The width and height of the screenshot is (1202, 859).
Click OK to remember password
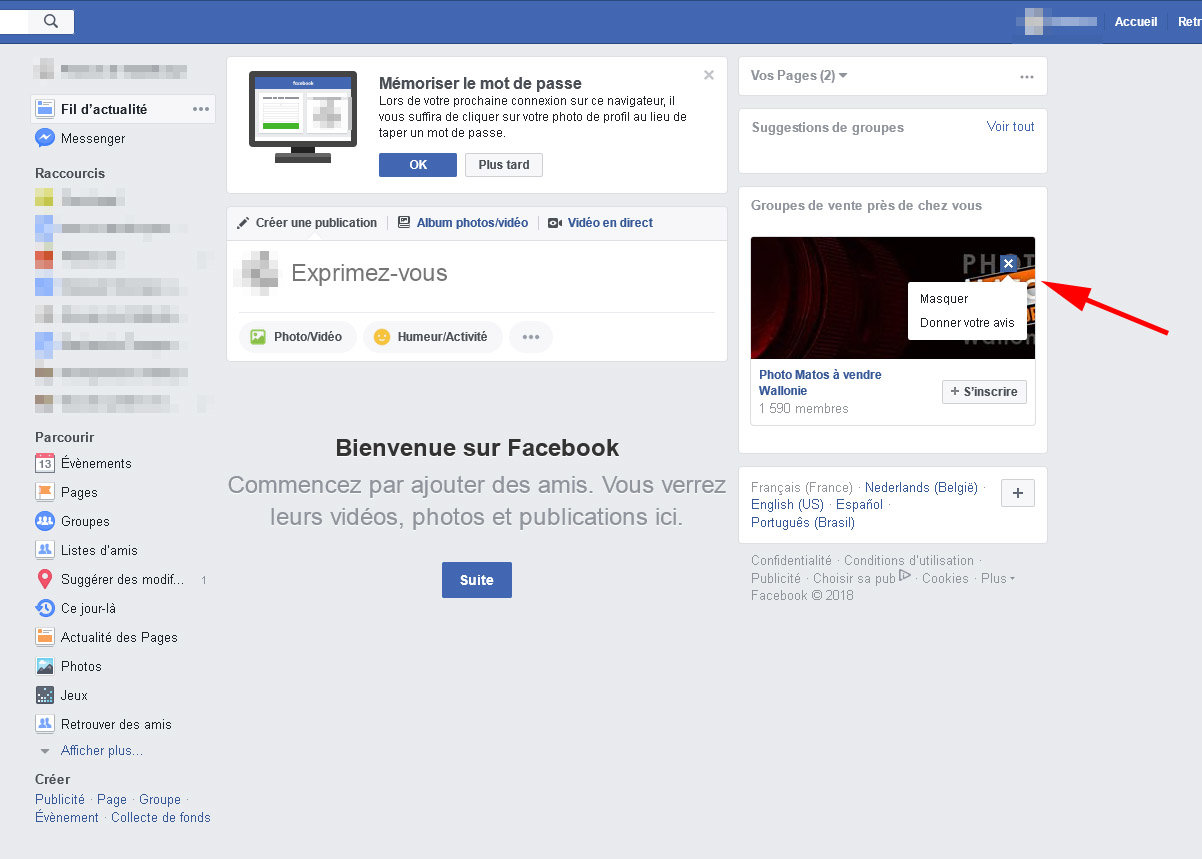[418, 165]
